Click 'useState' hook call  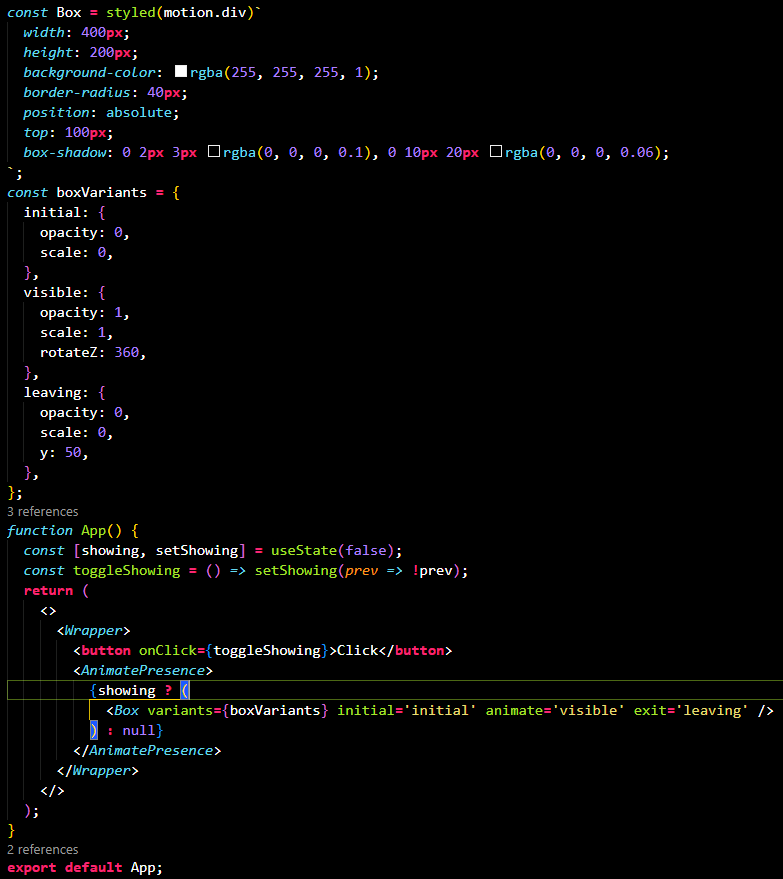pyautogui.click(x=304, y=550)
